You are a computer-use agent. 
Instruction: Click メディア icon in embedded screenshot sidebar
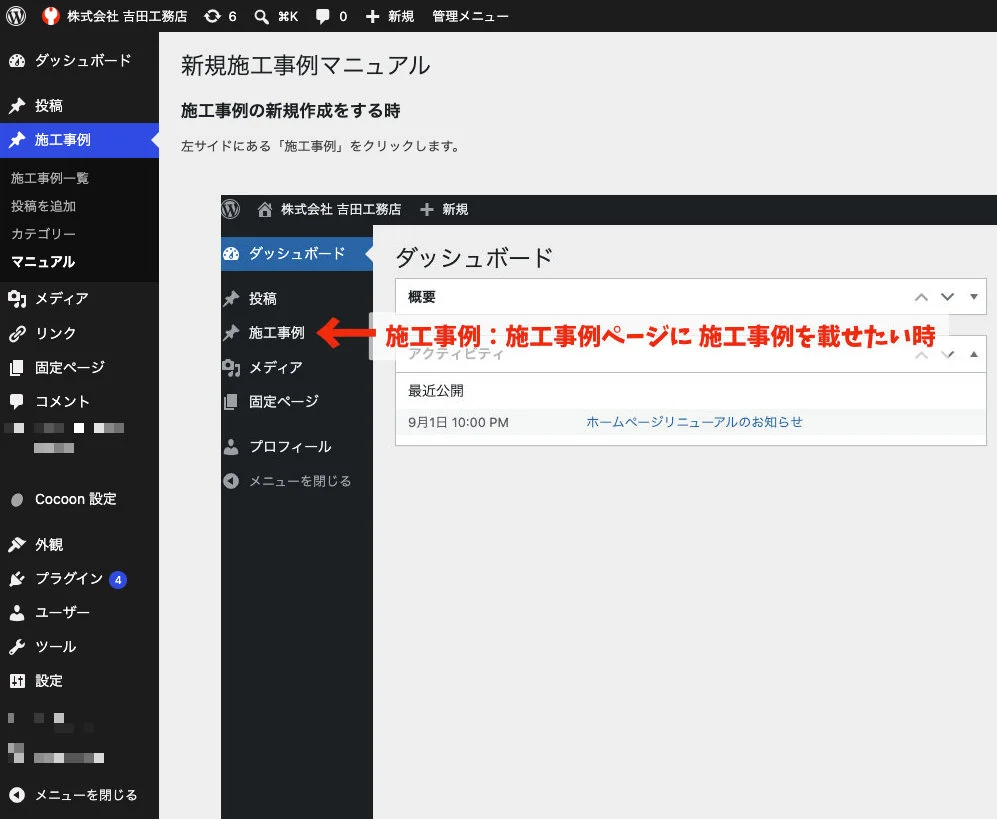coord(231,368)
